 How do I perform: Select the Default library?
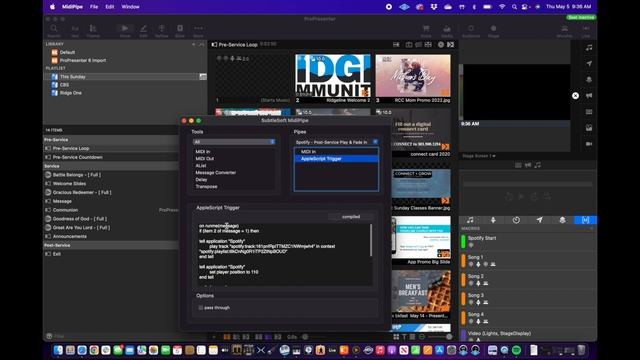[67, 52]
